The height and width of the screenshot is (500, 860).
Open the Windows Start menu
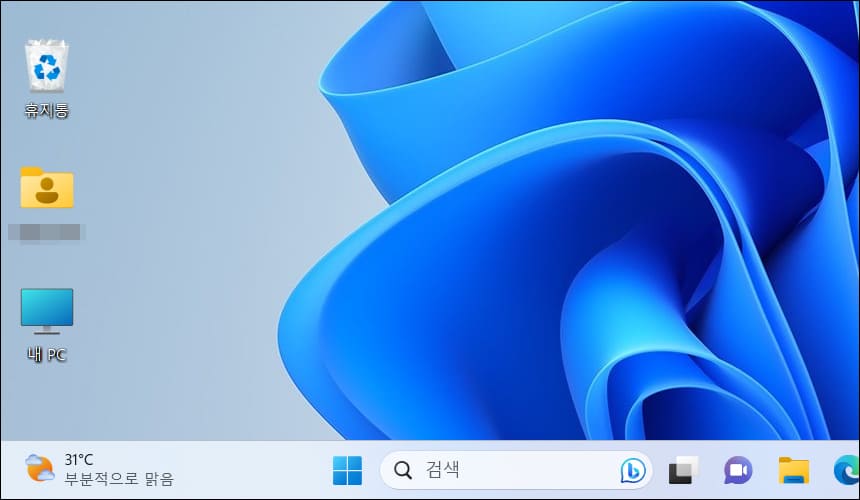pos(347,470)
